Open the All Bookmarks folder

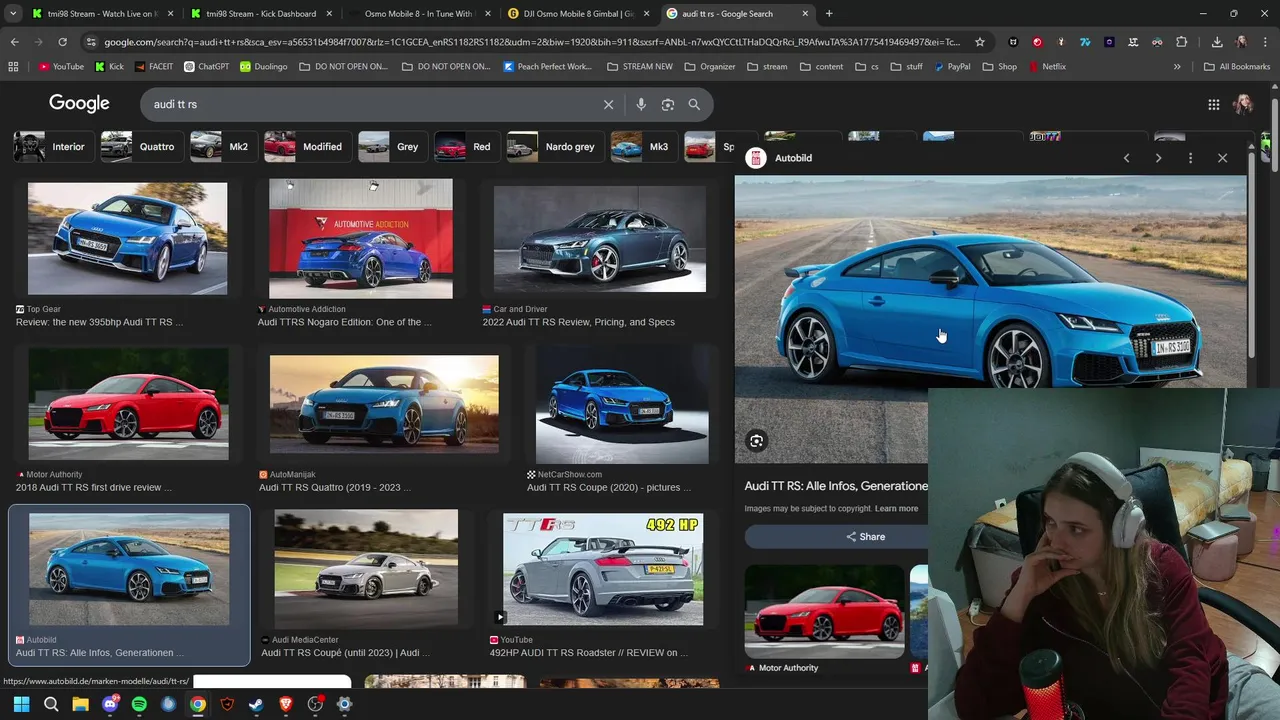1237,66
